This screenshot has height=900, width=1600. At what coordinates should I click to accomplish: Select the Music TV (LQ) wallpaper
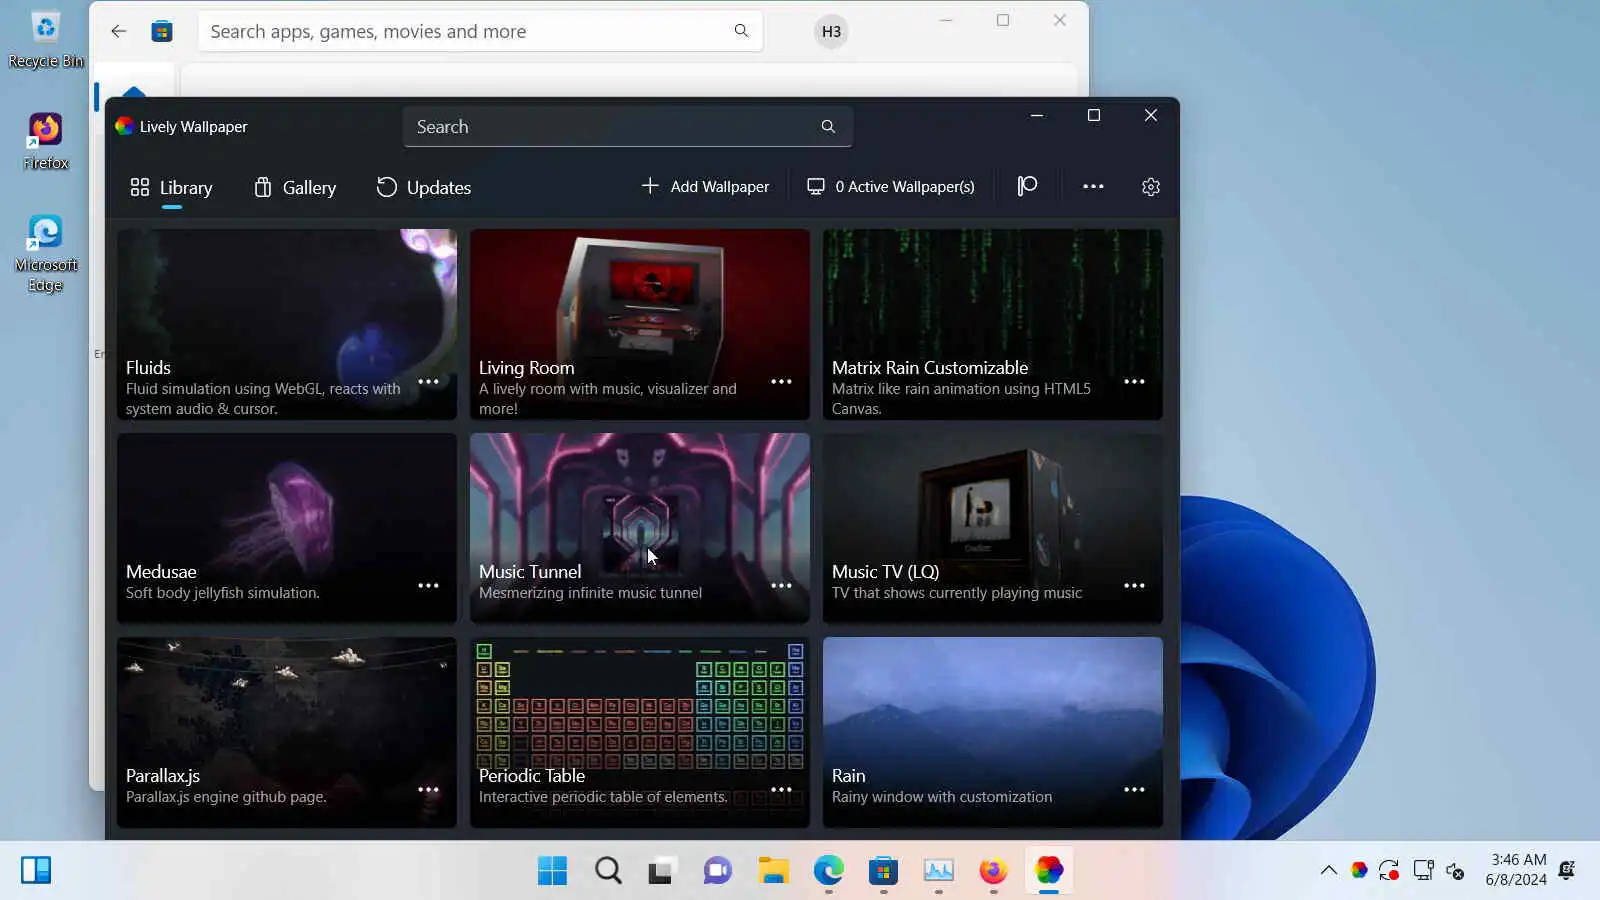click(993, 528)
